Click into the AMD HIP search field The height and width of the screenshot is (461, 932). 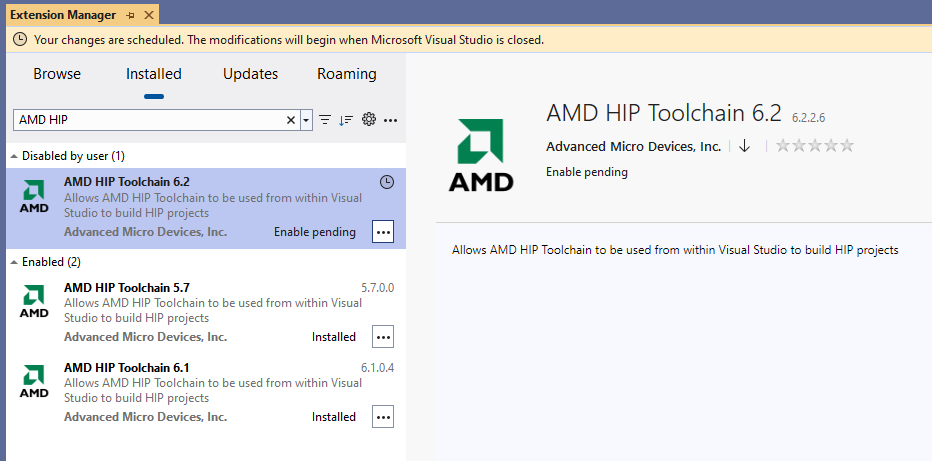click(150, 120)
